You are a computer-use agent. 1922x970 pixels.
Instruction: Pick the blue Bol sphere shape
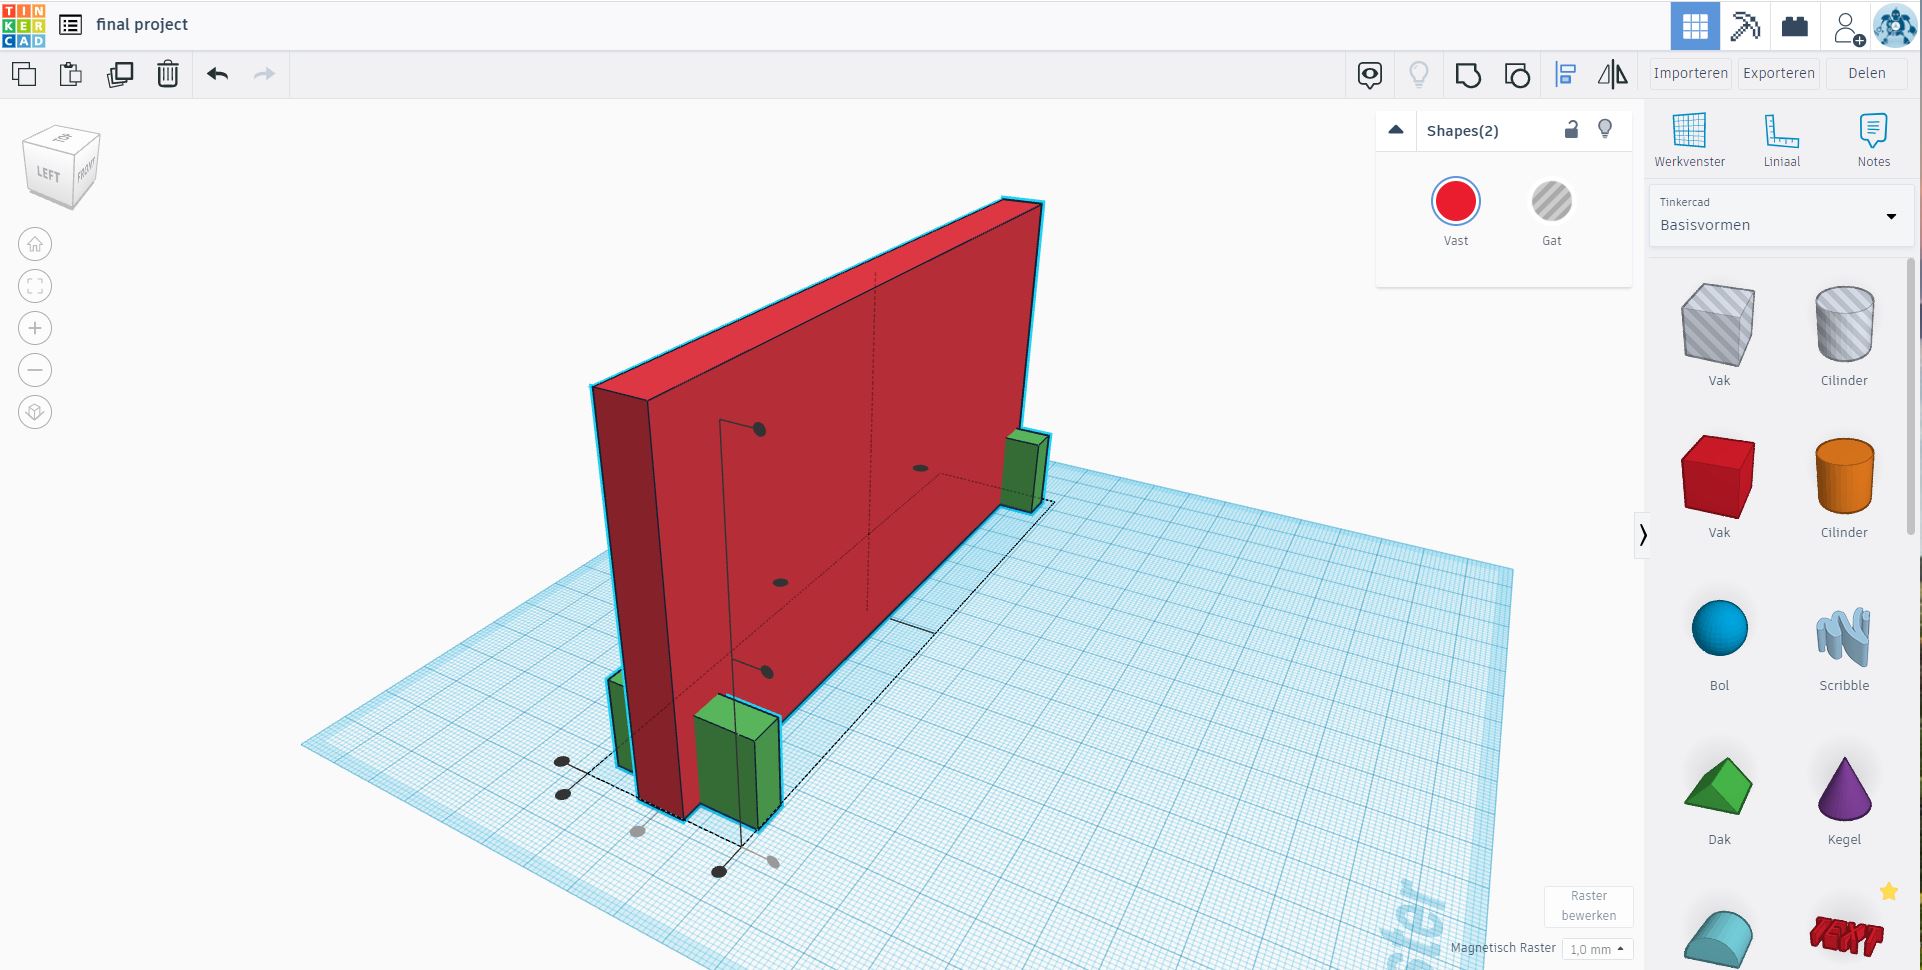(x=1719, y=628)
